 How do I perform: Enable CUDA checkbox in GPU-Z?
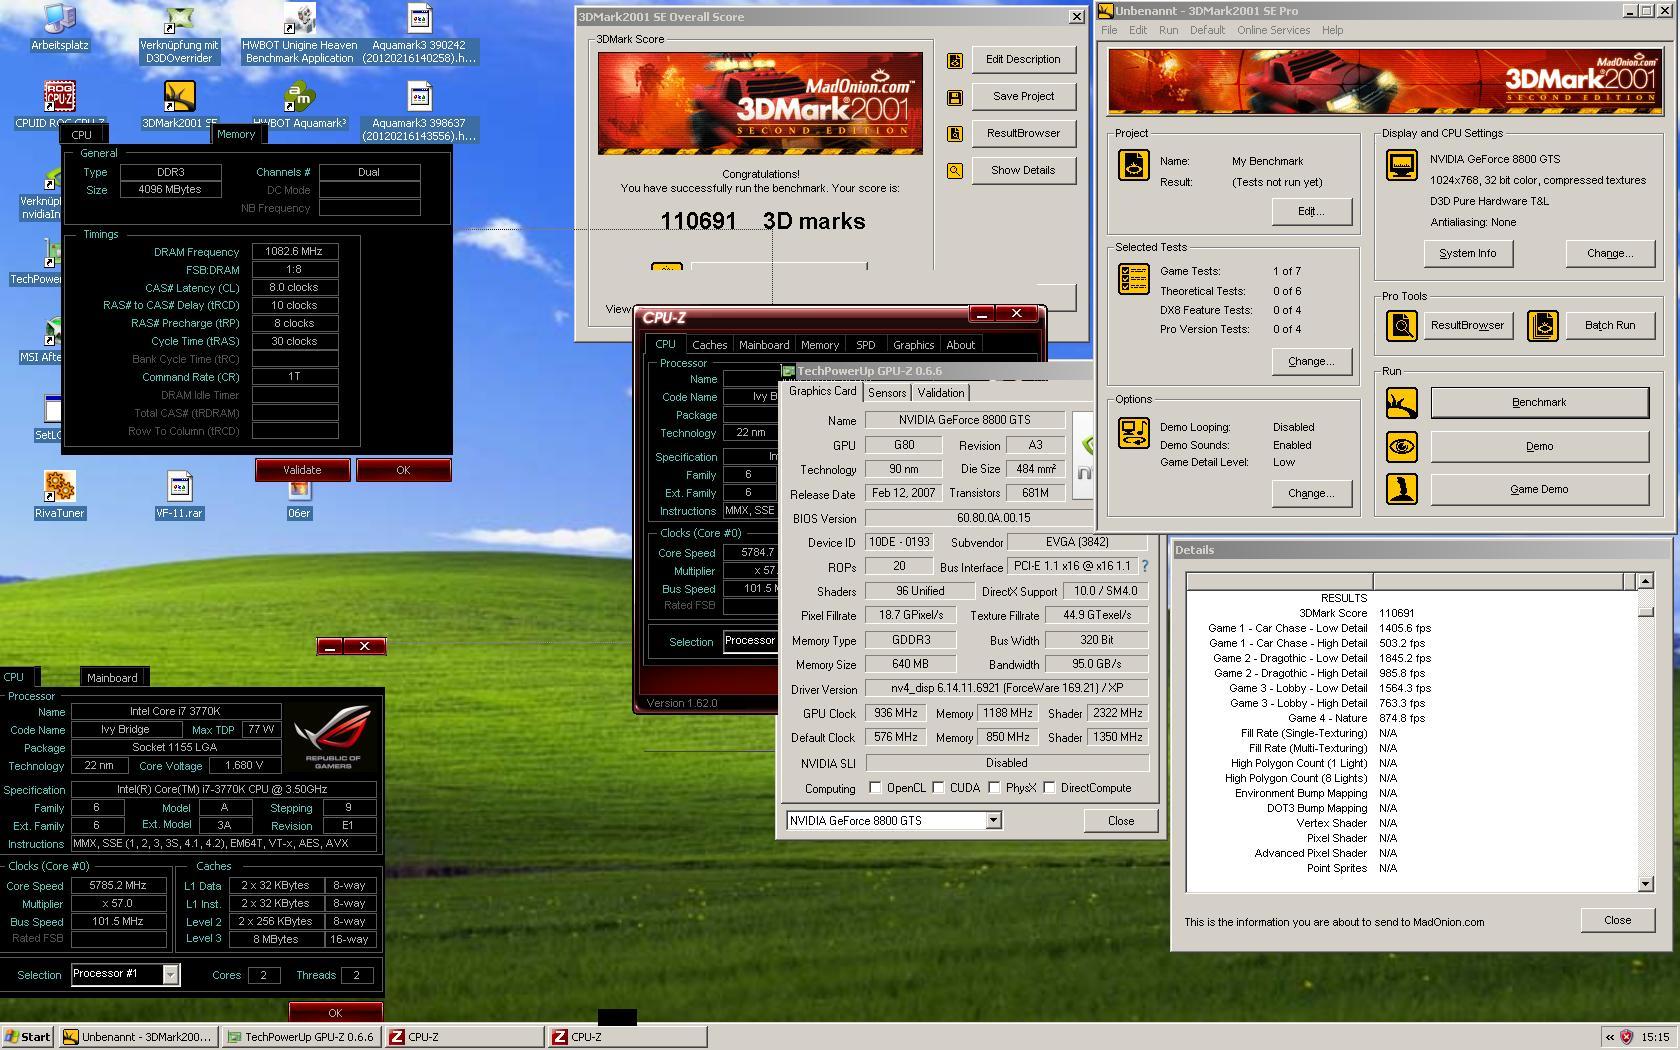click(938, 788)
